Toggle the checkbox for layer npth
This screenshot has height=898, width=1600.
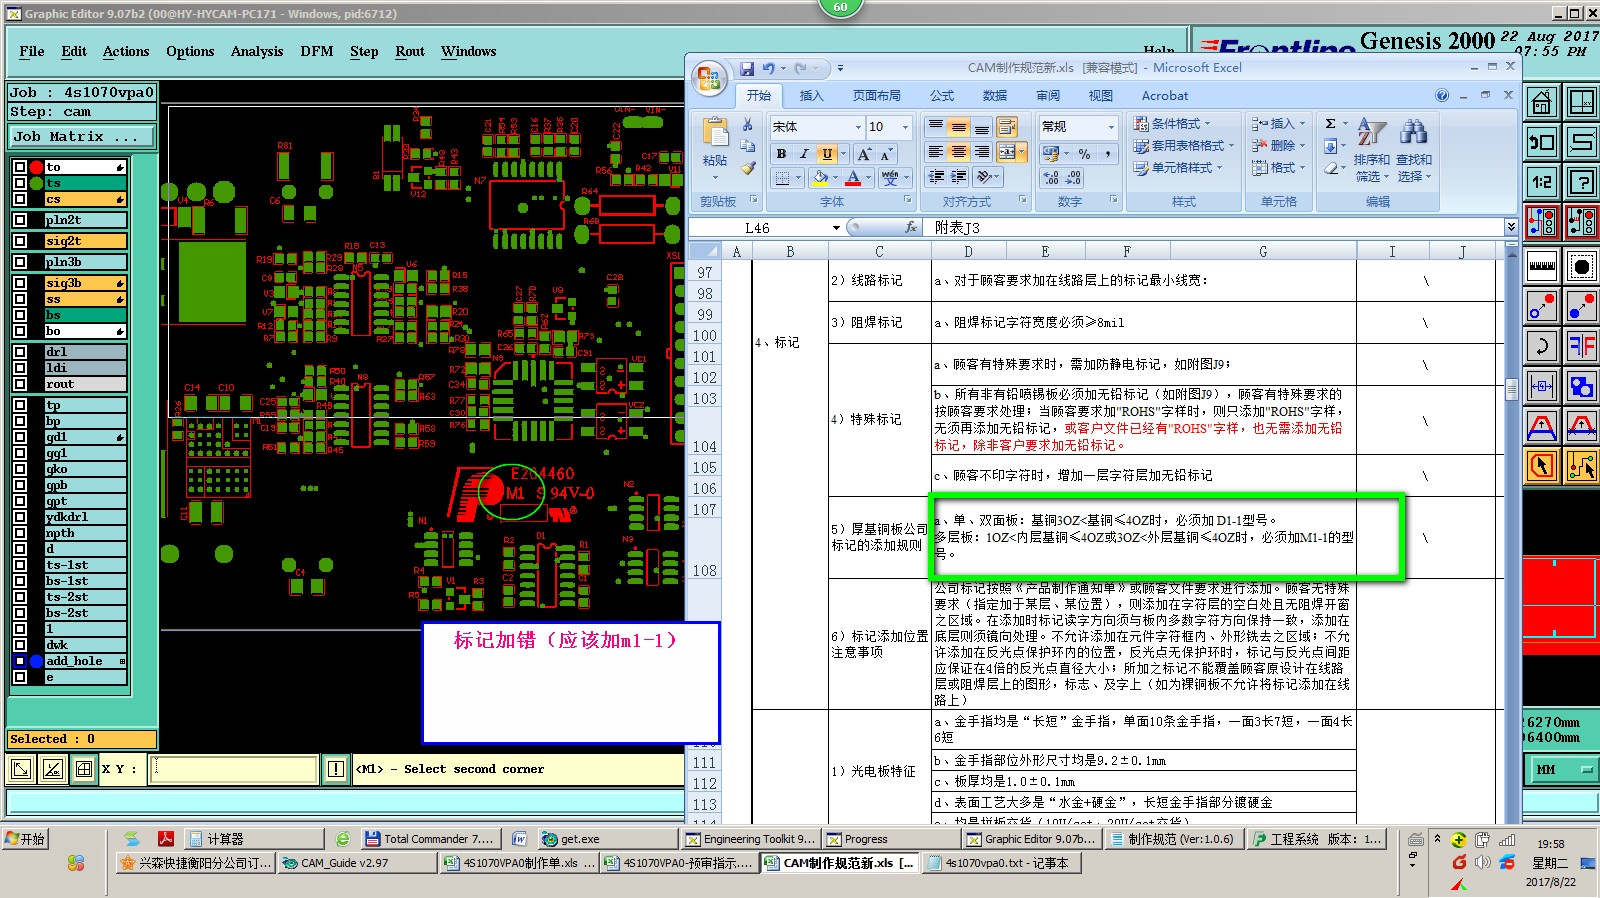click(x=20, y=533)
